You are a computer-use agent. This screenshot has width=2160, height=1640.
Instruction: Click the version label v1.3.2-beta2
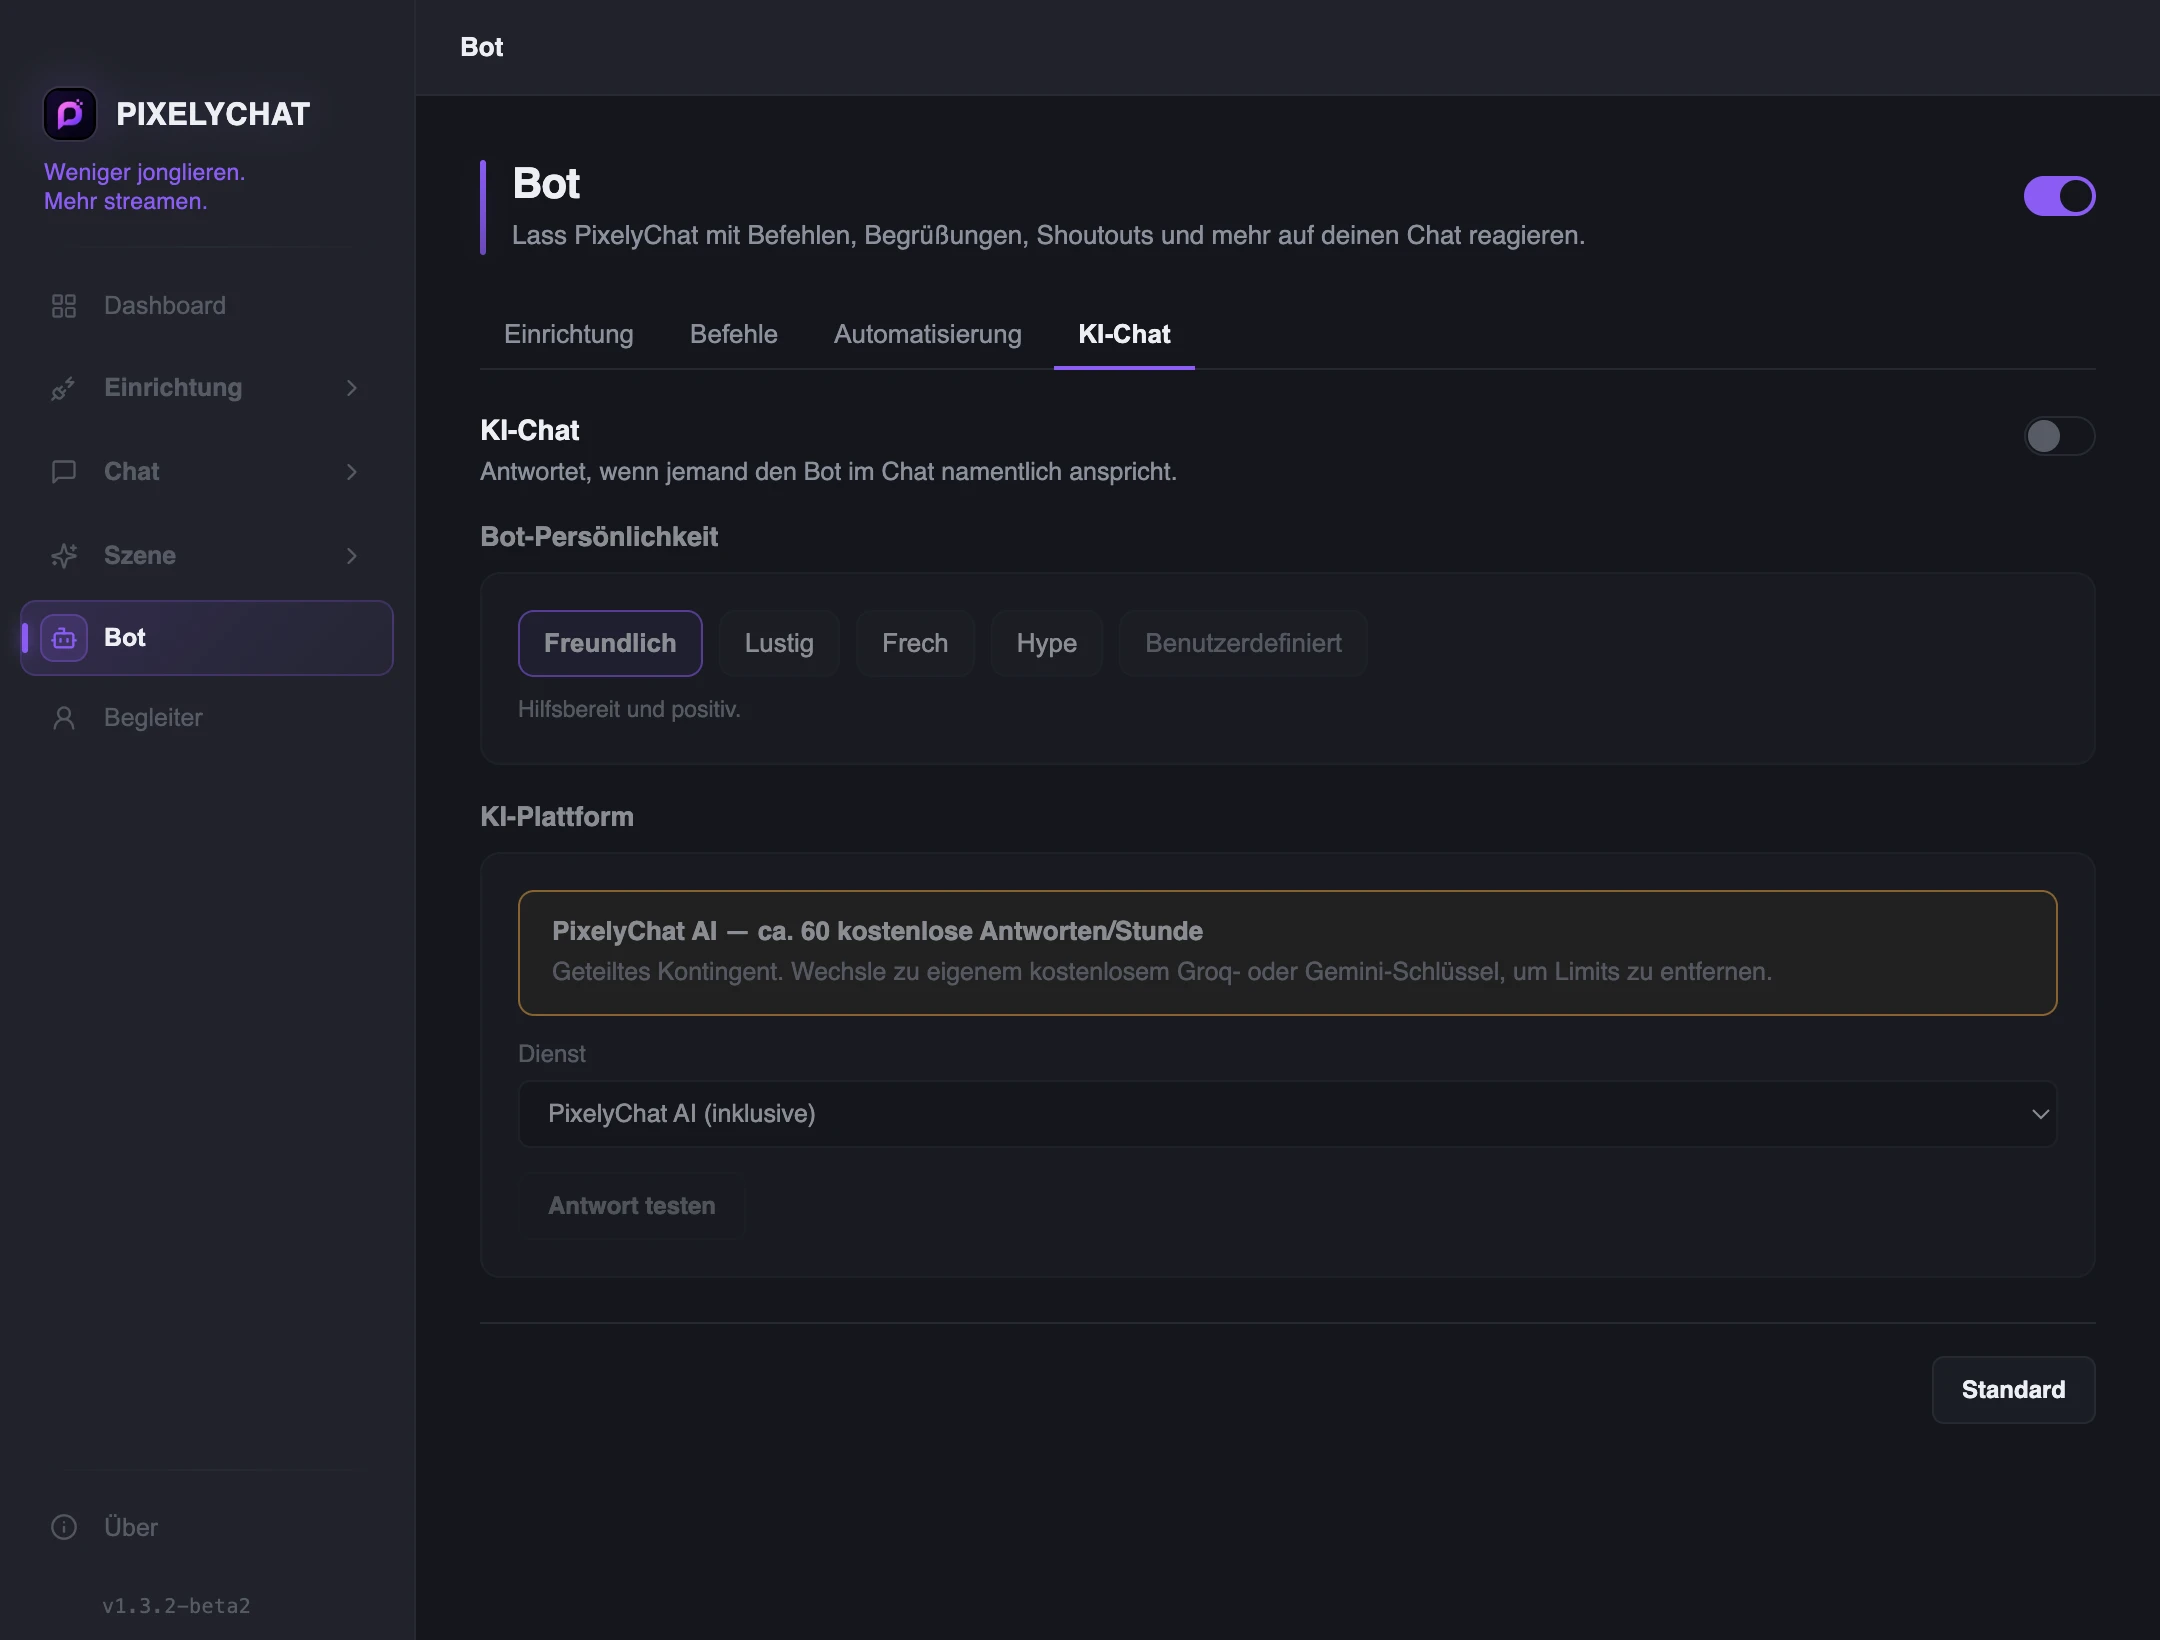pos(176,1606)
